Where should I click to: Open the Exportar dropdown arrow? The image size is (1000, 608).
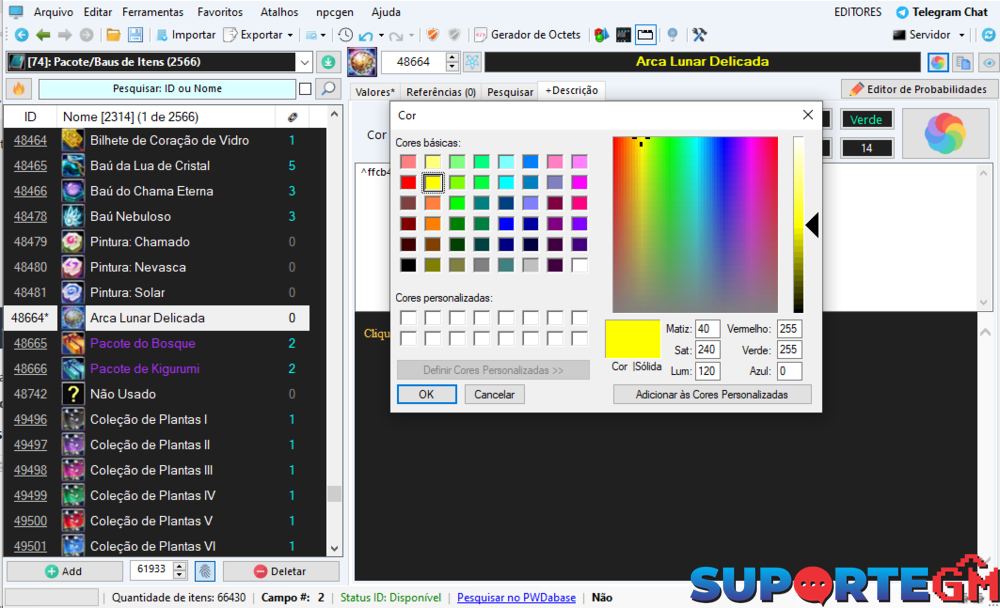click(x=290, y=35)
